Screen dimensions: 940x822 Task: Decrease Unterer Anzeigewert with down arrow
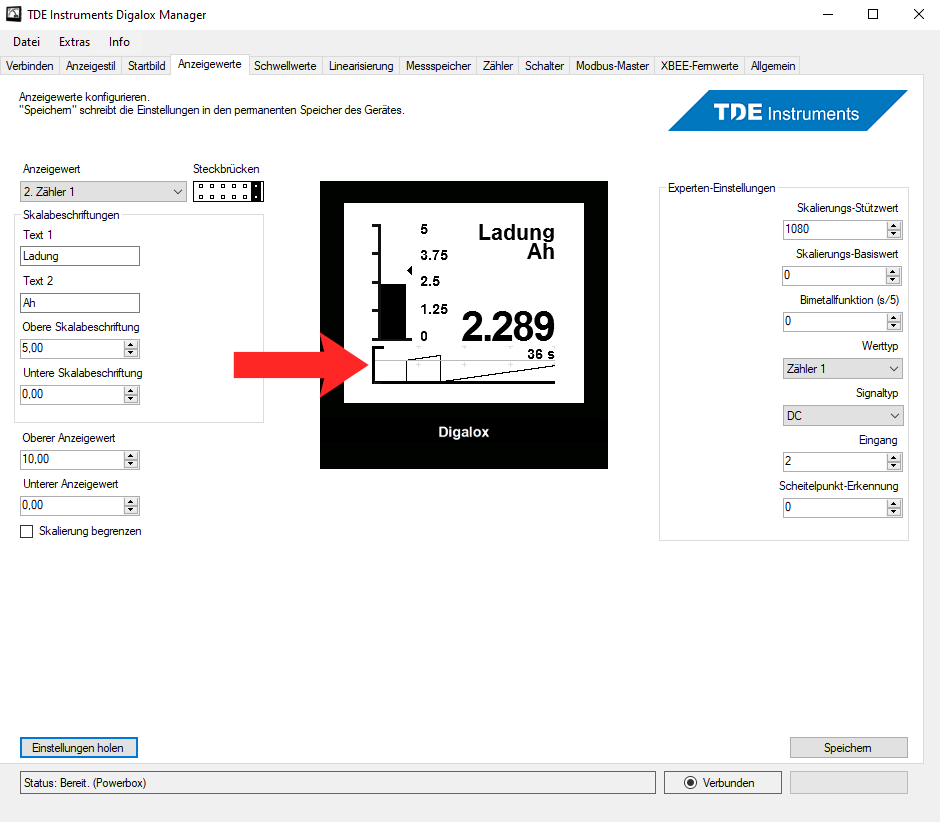click(x=131, y=510)
